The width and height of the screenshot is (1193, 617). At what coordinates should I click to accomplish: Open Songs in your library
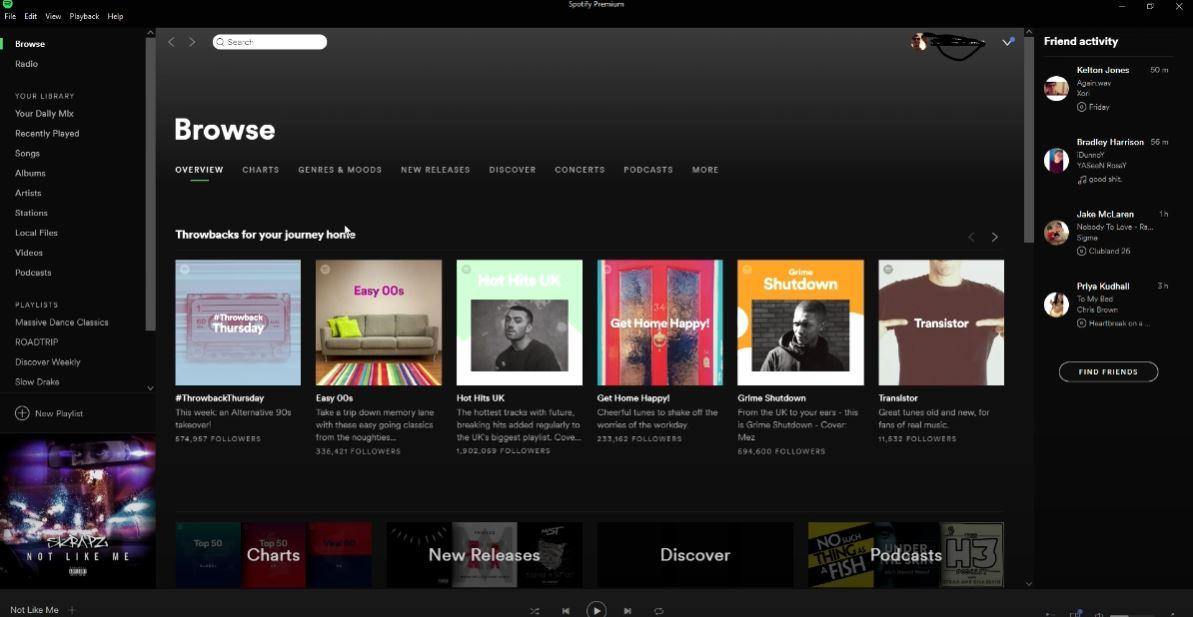(x=27, y=153)
